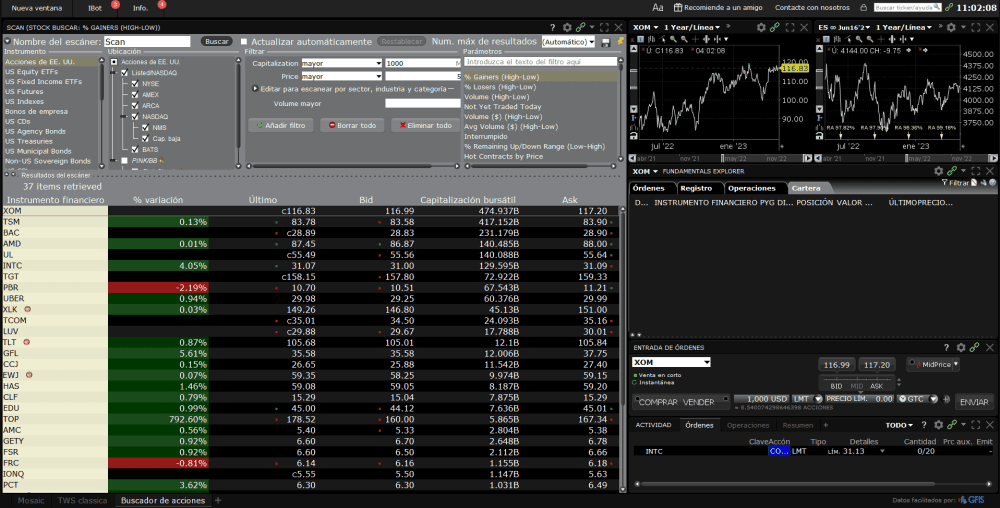Add new Actividad tab with plus icon
This screenshot has height=508, width=1000.
(x=826, y=425)
